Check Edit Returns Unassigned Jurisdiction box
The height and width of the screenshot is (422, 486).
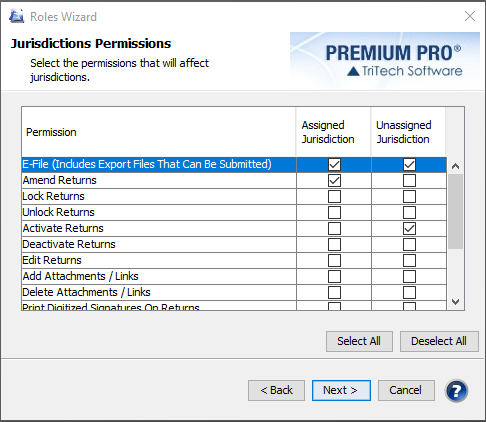pyautogui.click(x=409, y=260)
